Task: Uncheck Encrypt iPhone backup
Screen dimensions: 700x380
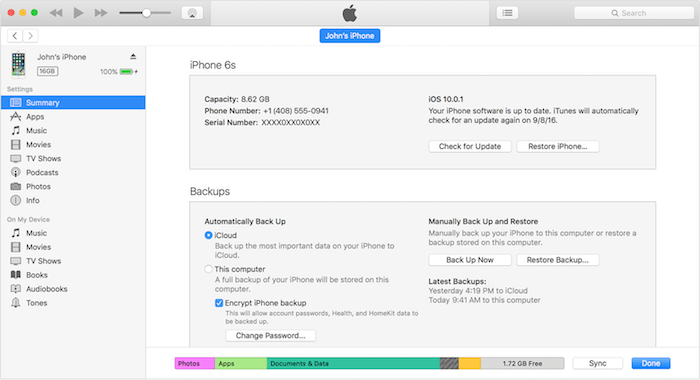Action: click(x=219, y=303)
